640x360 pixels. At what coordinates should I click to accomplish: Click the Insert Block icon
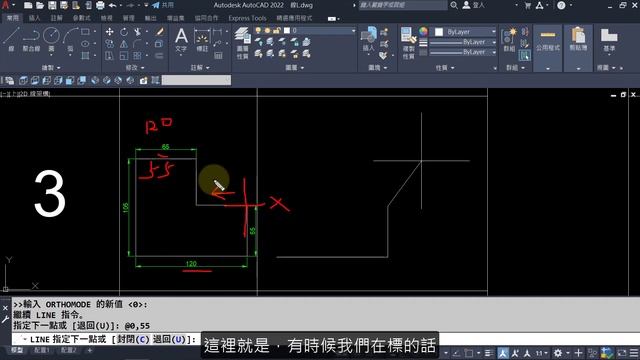point(369,39)
